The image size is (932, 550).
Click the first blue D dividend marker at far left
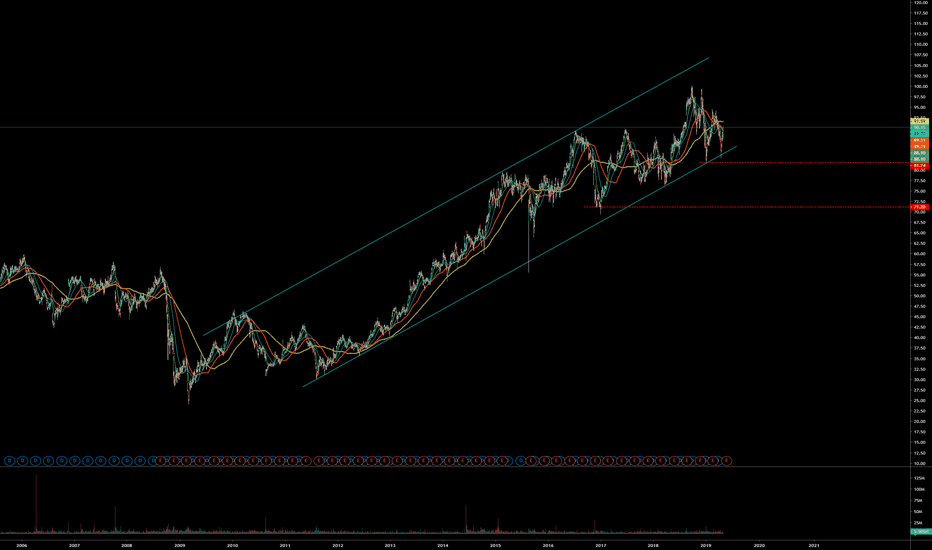click(9, 461)
